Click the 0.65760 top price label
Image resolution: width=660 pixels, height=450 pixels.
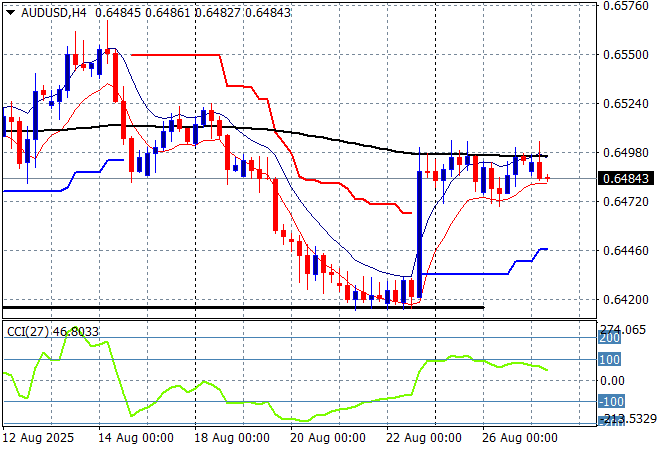coord(626,6)
